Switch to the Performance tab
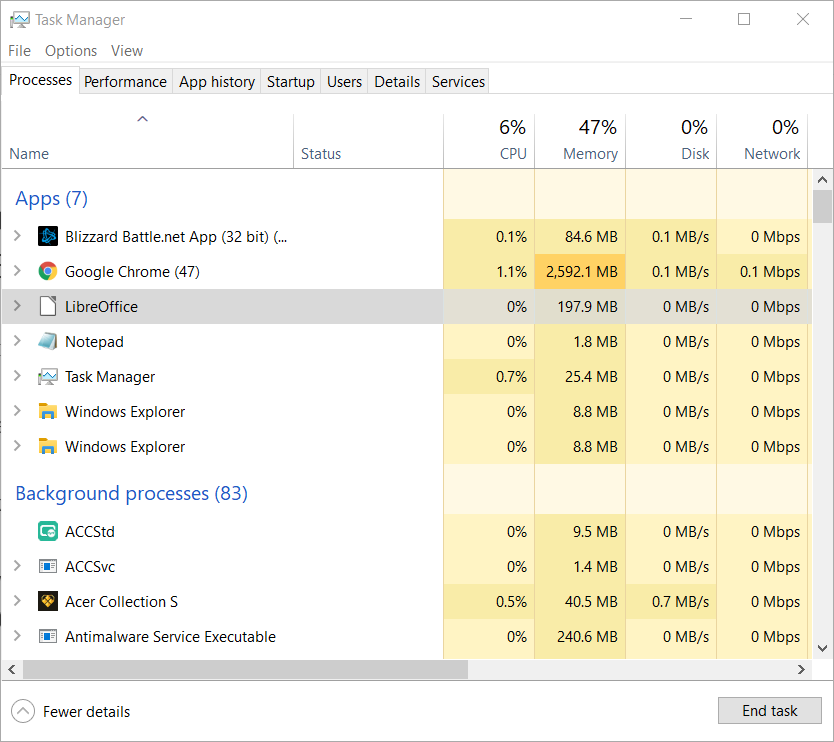The width and height of the screenshot is (834, 742). [x=126, y=81]
